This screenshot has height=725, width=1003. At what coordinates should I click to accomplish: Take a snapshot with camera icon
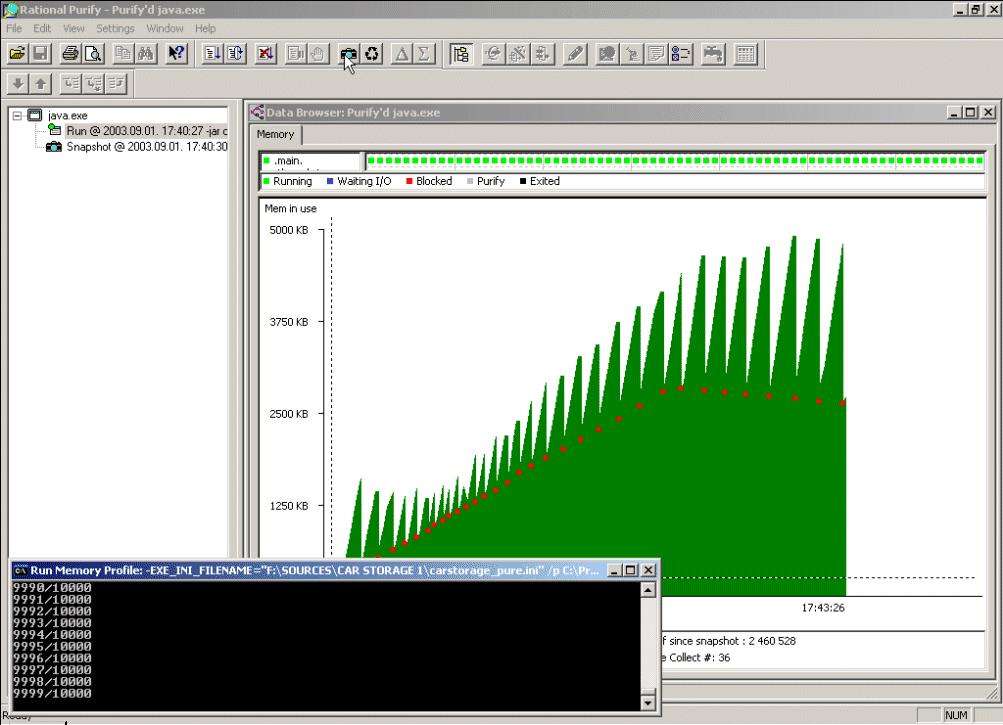(349, 54)
